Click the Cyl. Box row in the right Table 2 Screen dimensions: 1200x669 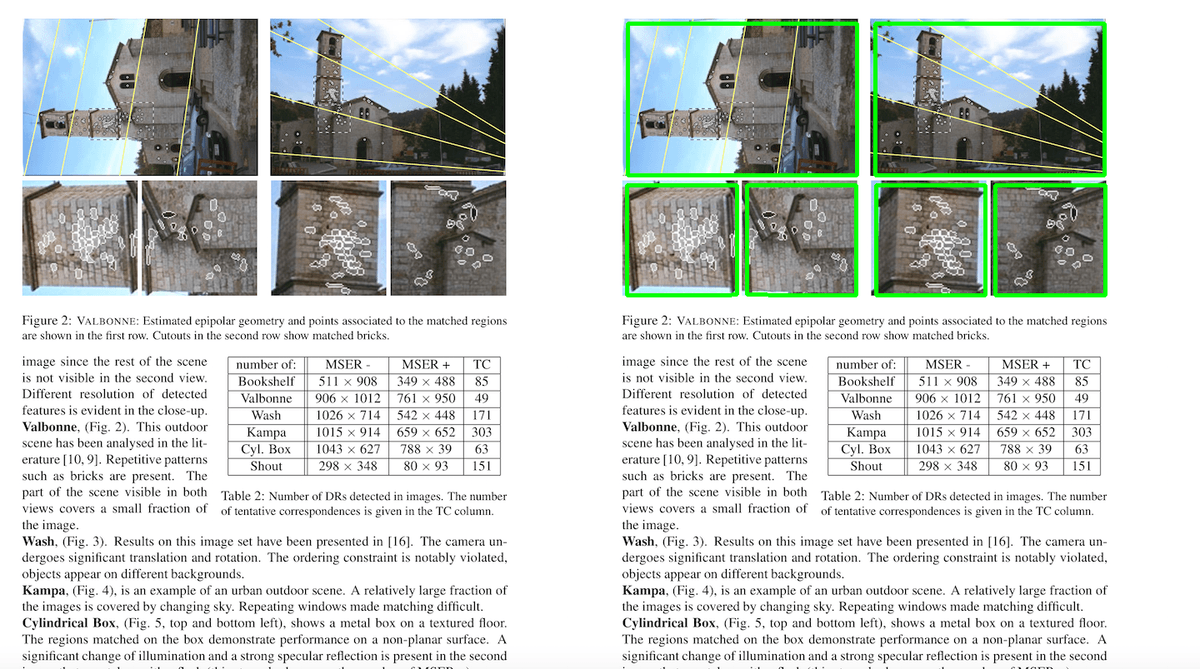[866, 447]
